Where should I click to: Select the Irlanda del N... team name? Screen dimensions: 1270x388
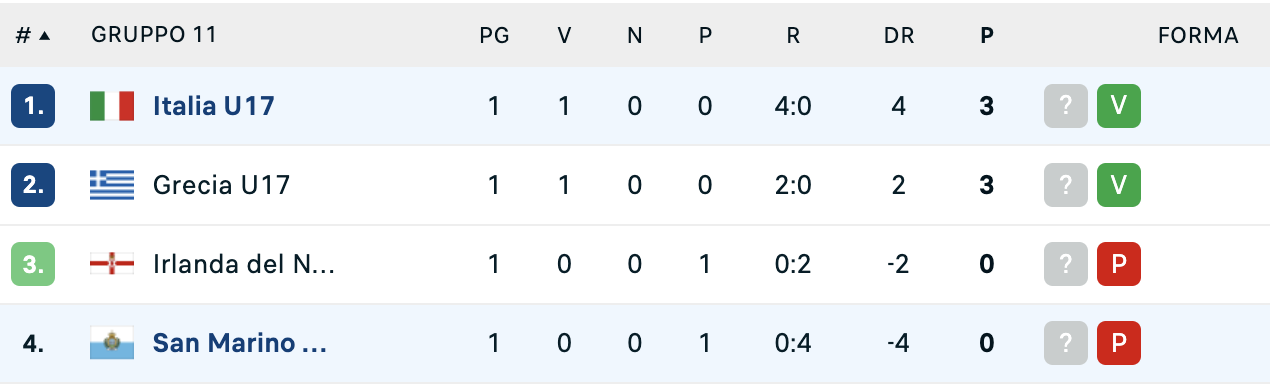point(243,265)
